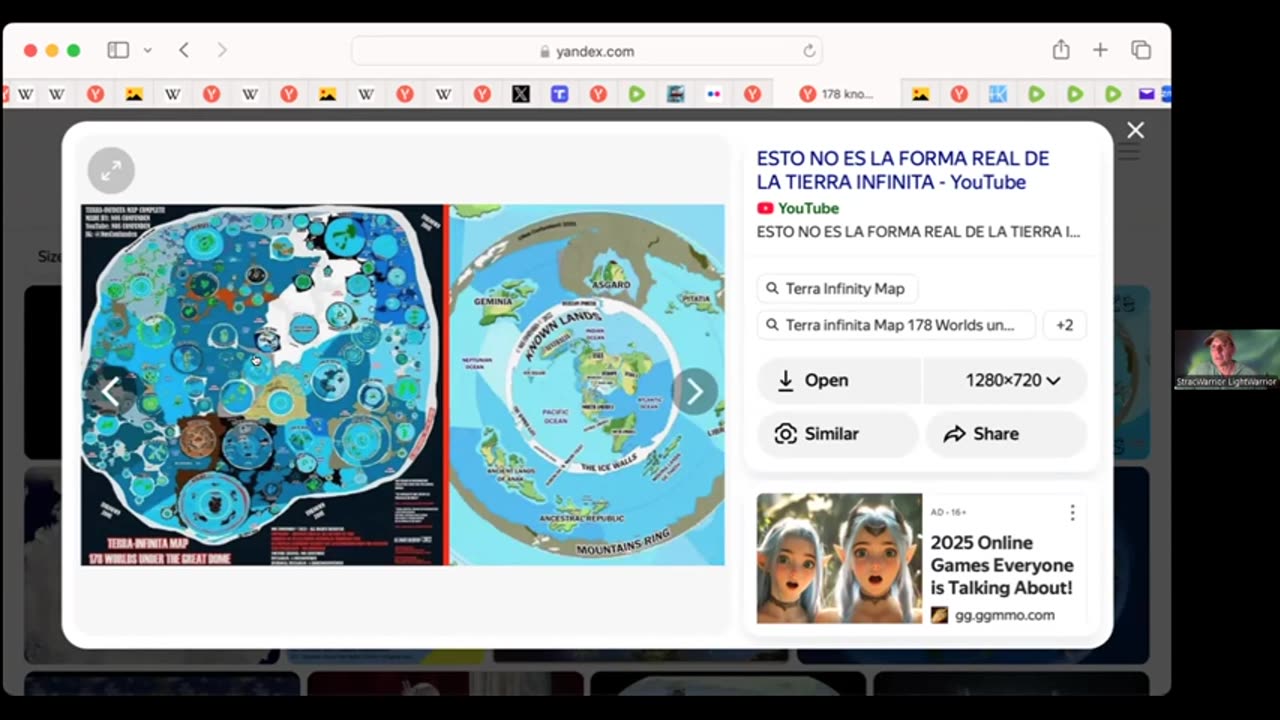Image resolution: width=1280 pixels, height=720 pixels.
Task: Switch to the mail envelope favicon tab
Action: [1147, 94]
